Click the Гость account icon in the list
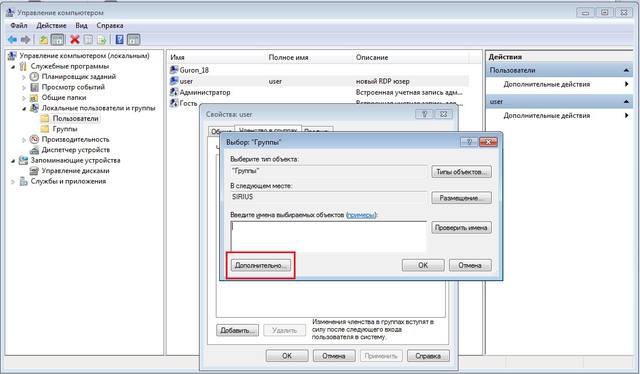Screen dimensions: 640x374 [x=174, y=103]
